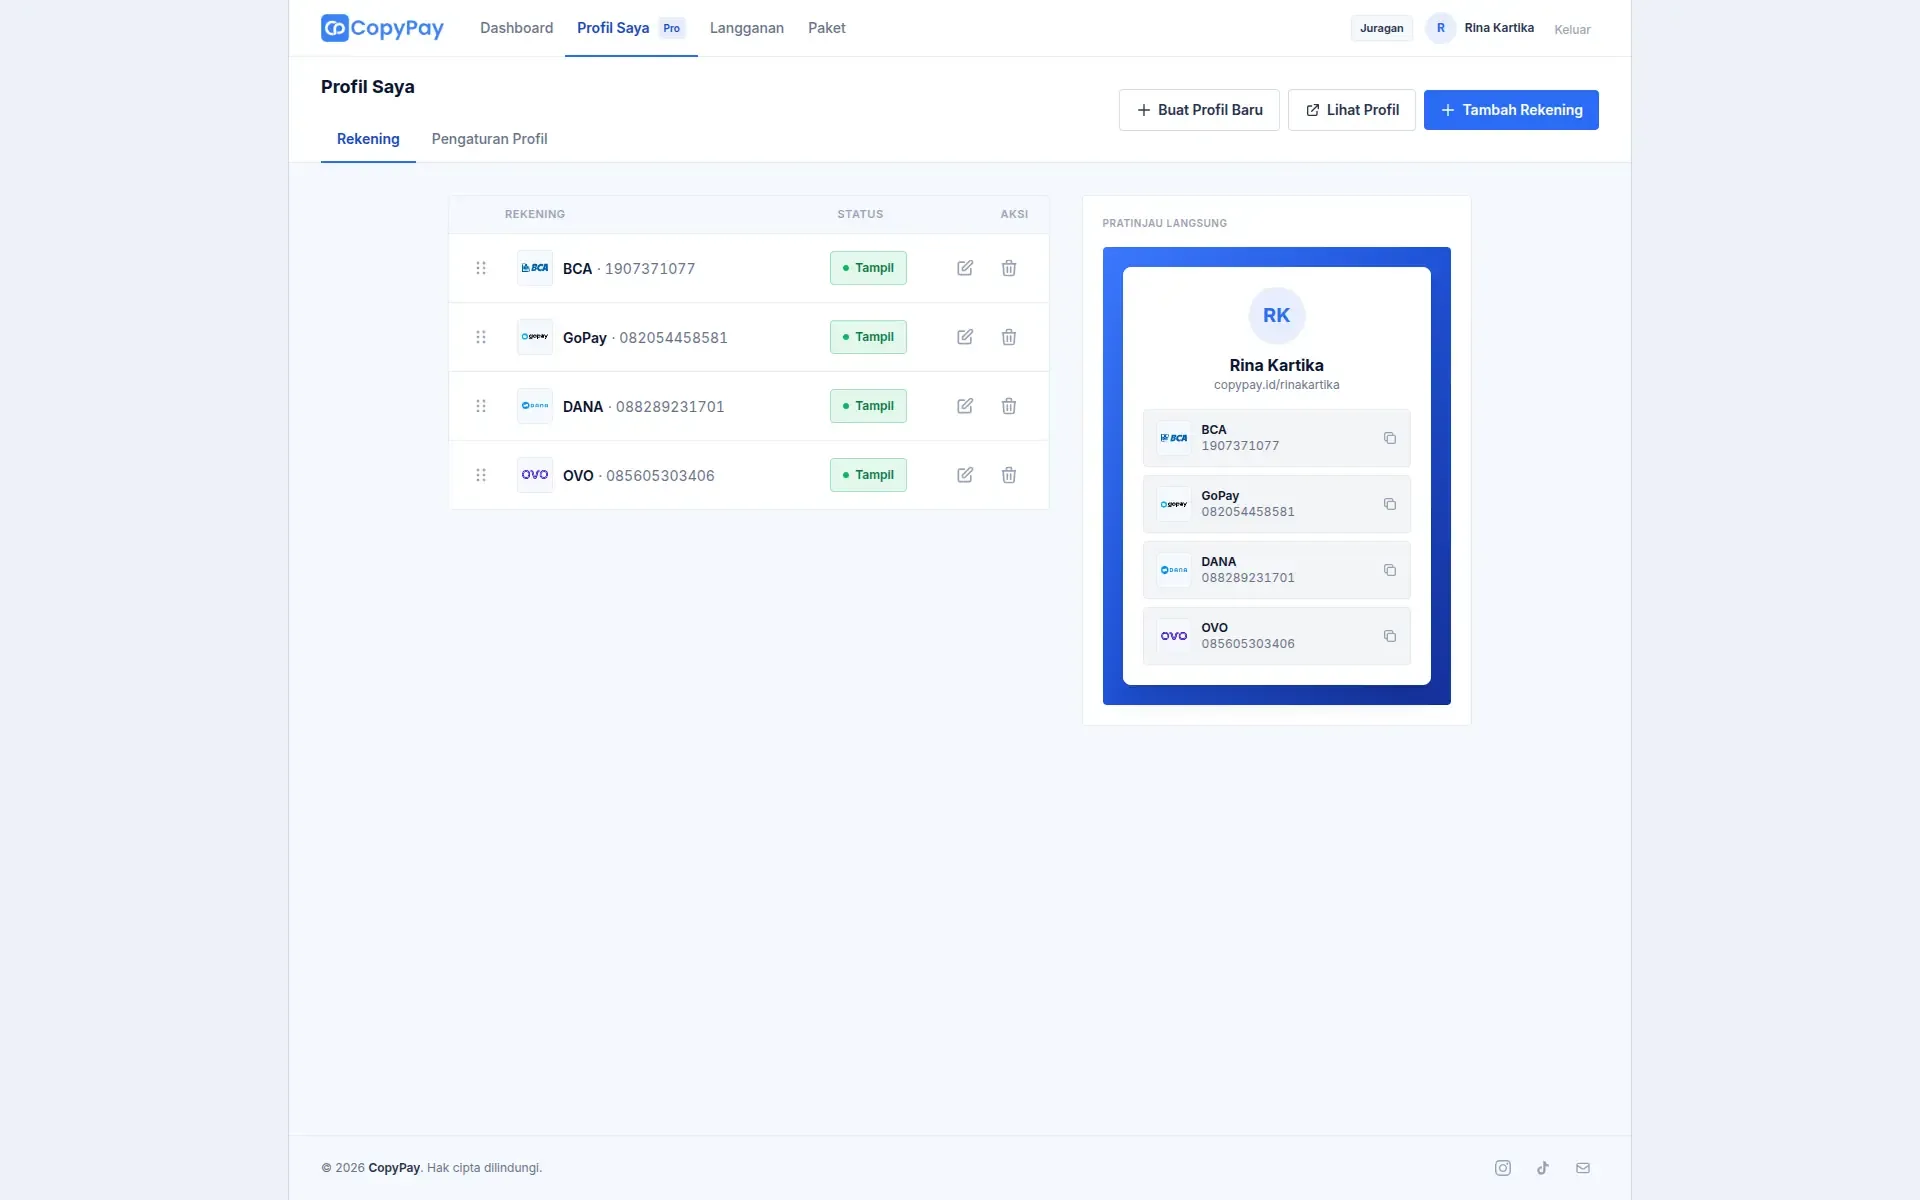Screen dimensions: 1920x1200
Task: Click the Buat Profil Baru button
Action: (x=1199, y=110)
